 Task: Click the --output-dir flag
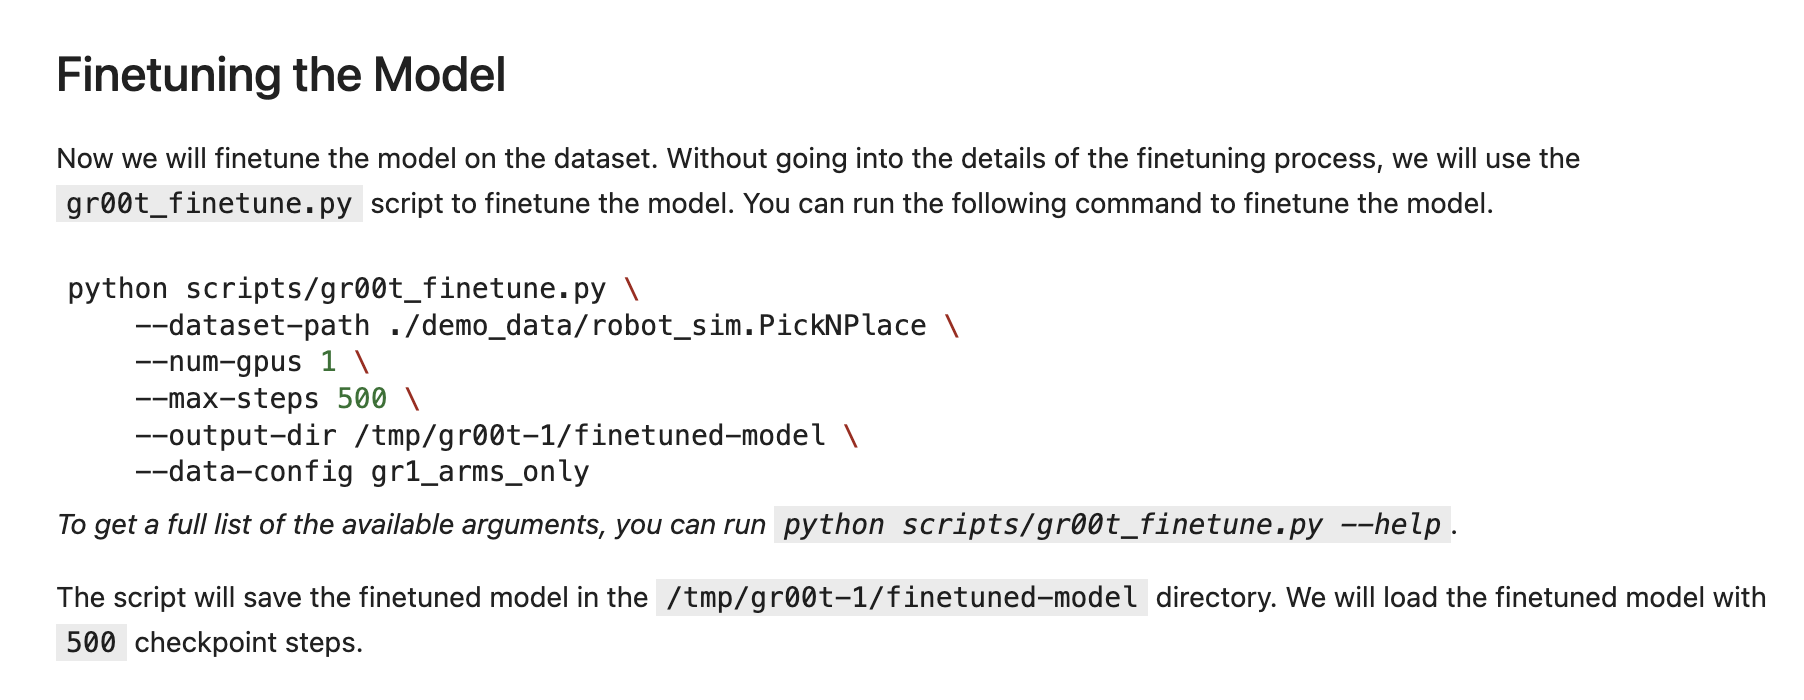click(235, 436)
